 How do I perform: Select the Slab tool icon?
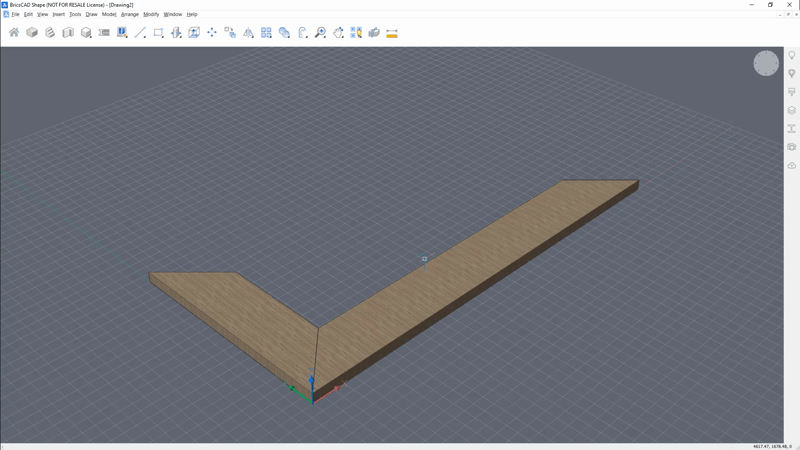click(104, 33)
